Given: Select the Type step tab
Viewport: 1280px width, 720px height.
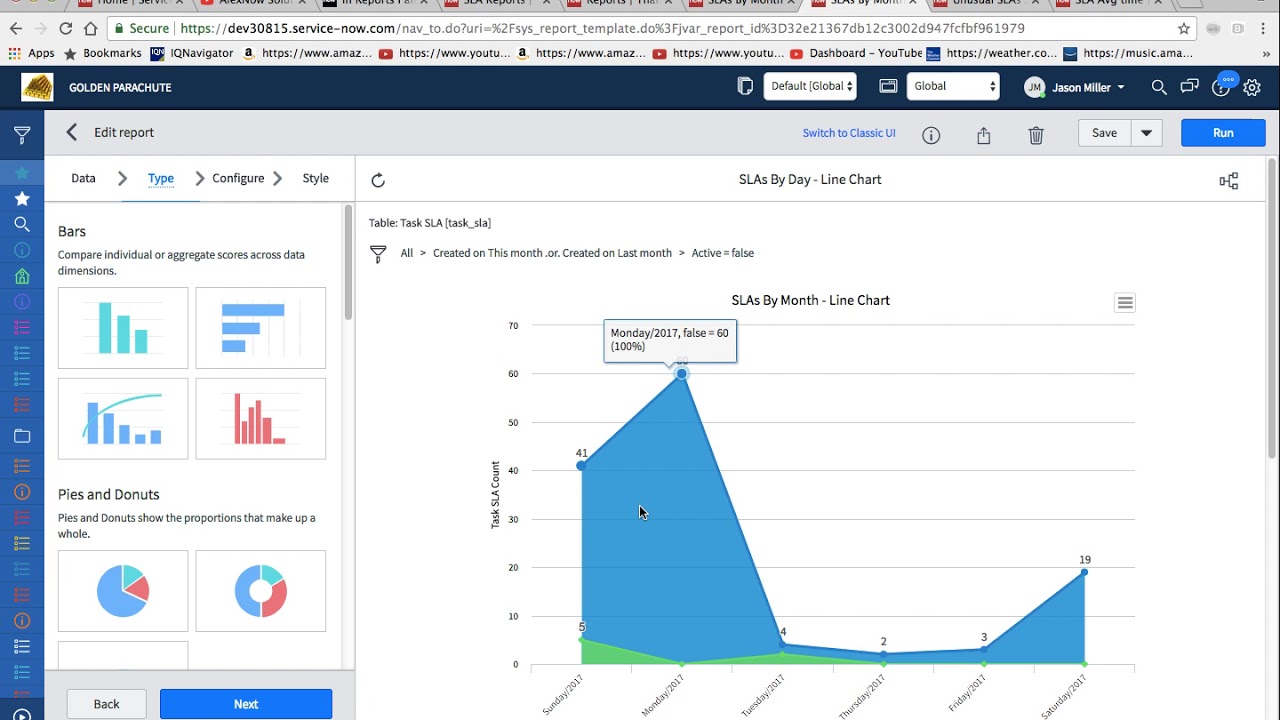Looking at the screenshot, I should 161,178.
